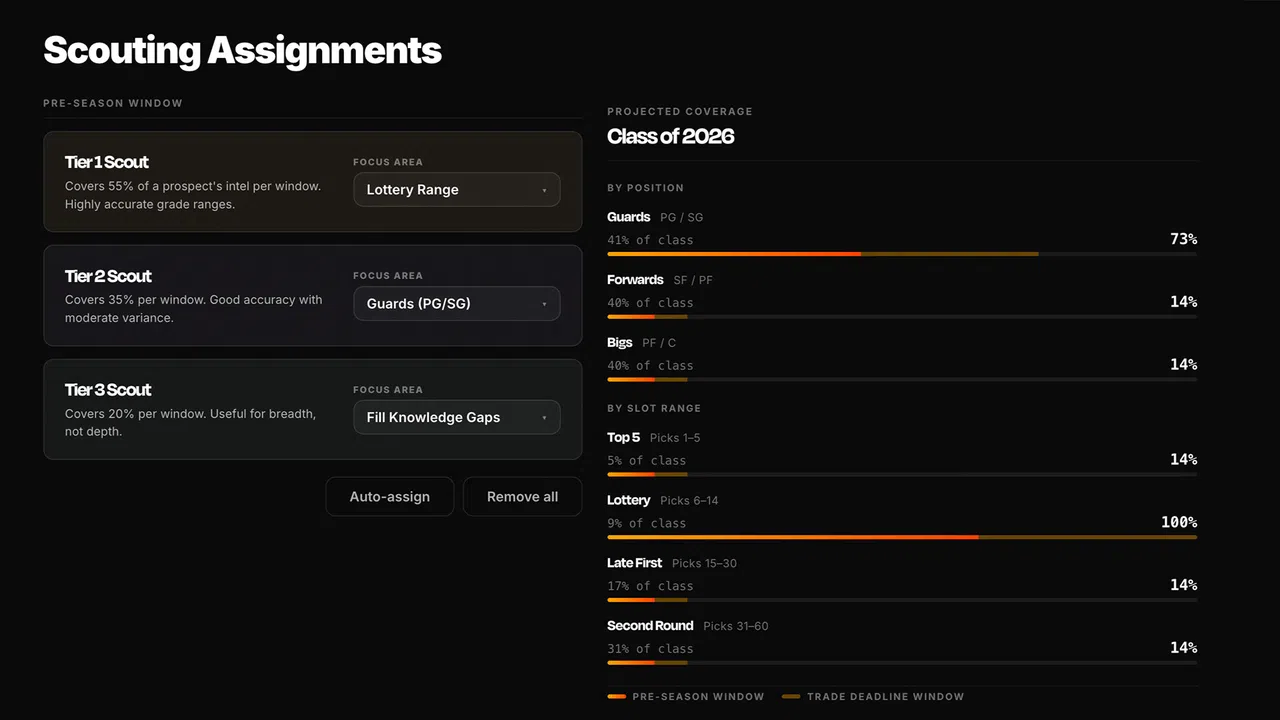The height and width of the screenshot is (720, 1280).
Task: Click the Tier 3 Scout description text
Action: tap(191, 423)
